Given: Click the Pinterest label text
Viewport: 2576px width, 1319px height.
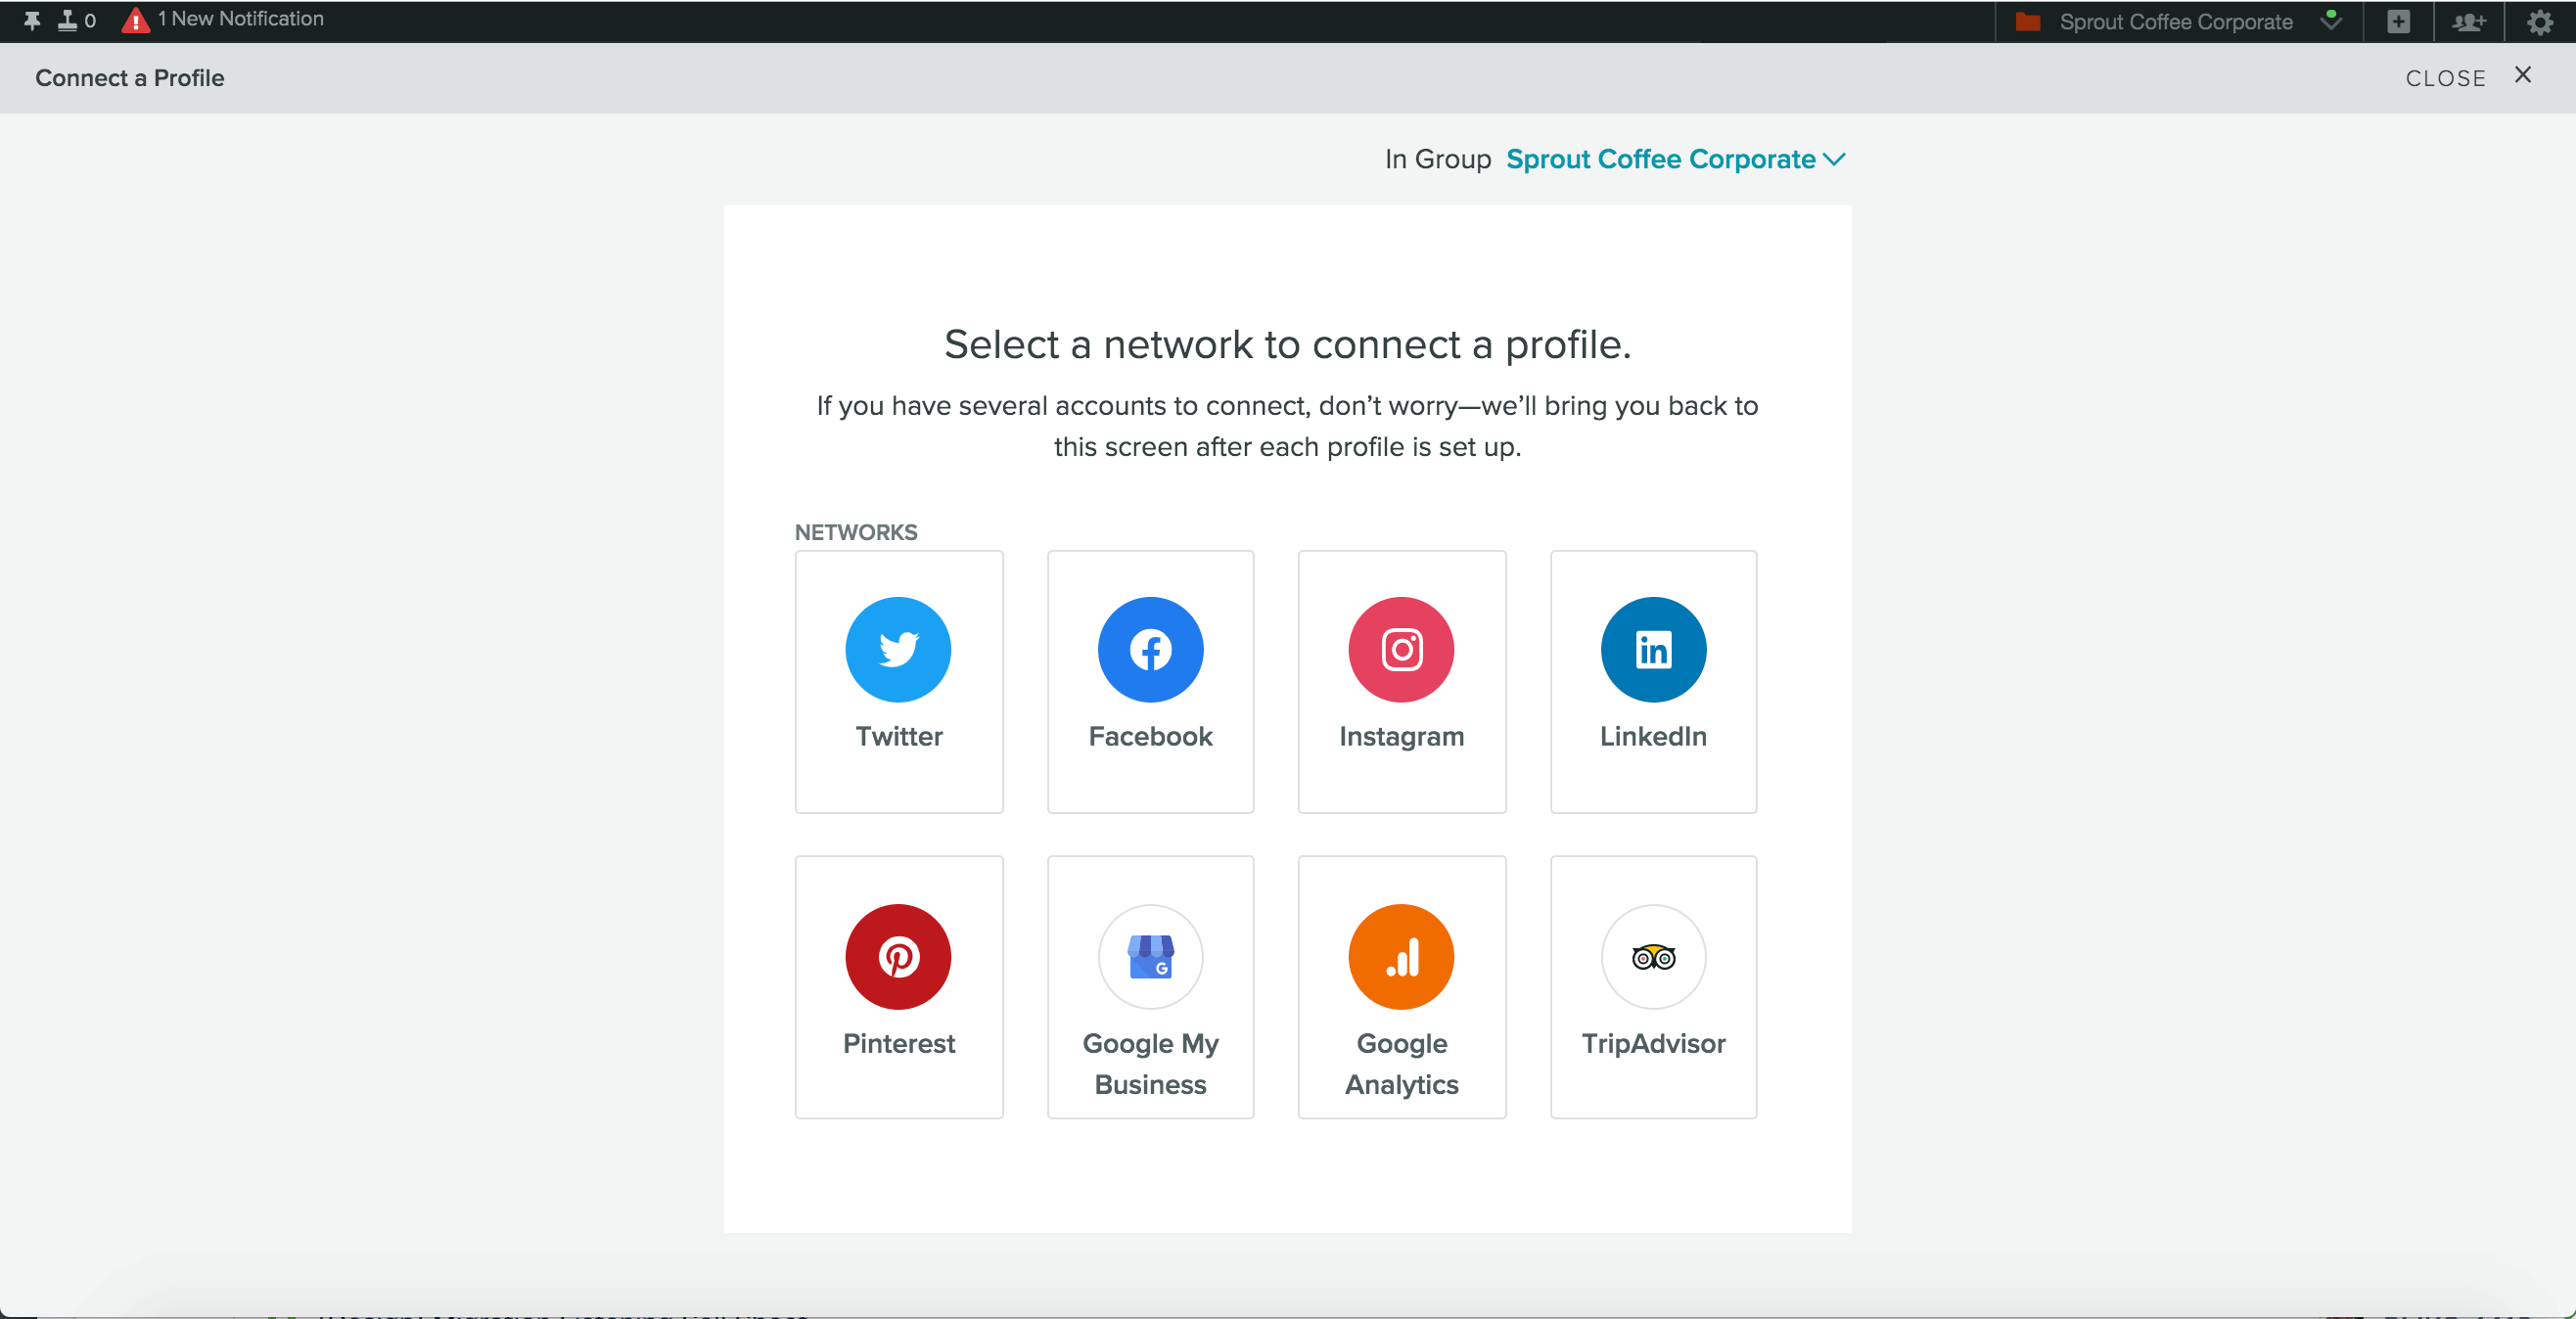Looking at the screenshot, I should [x=898, y=1043].
